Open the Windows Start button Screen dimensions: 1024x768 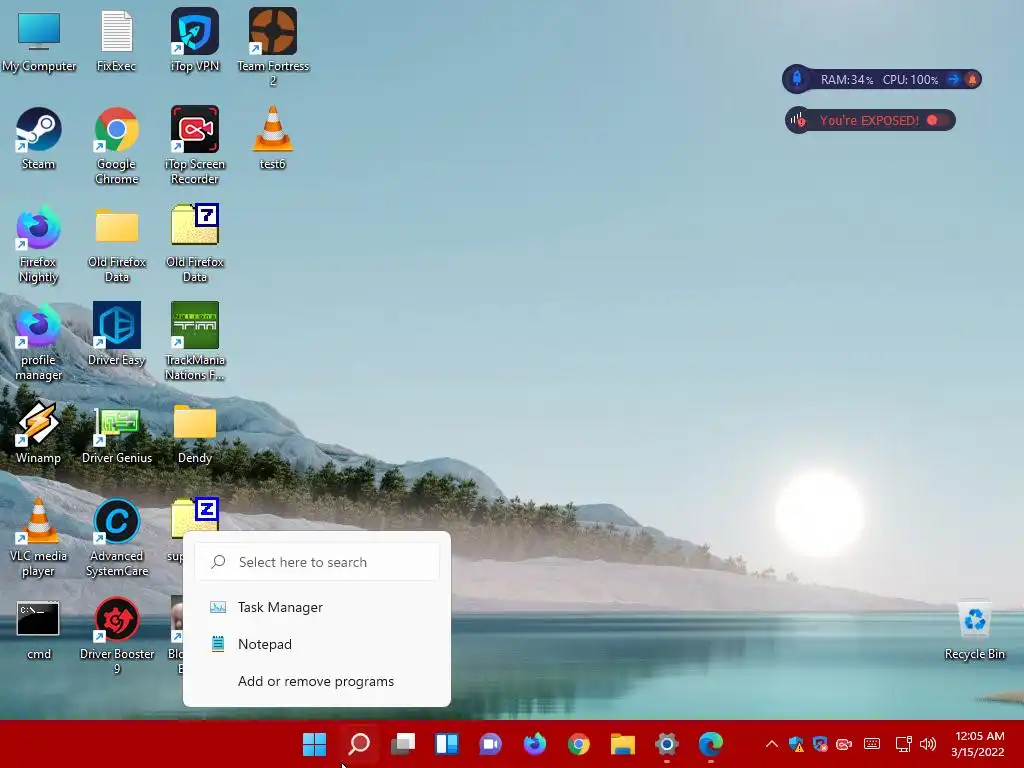coord(314,744)
